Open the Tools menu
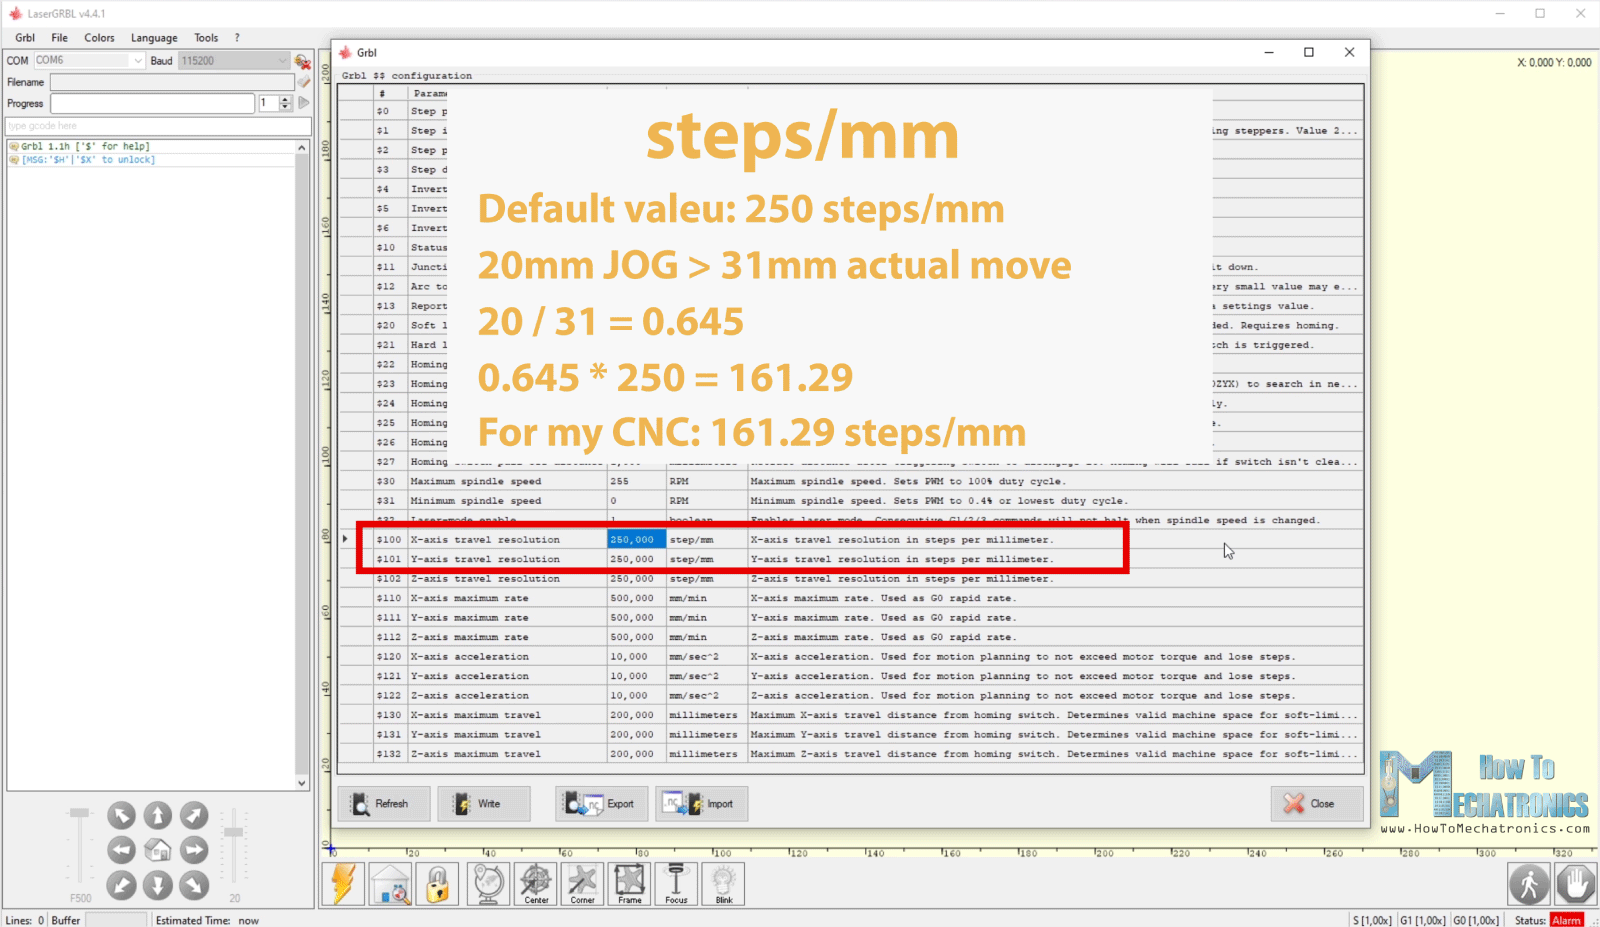Viewport: 1600px width, 927px height. click(206, 37)
